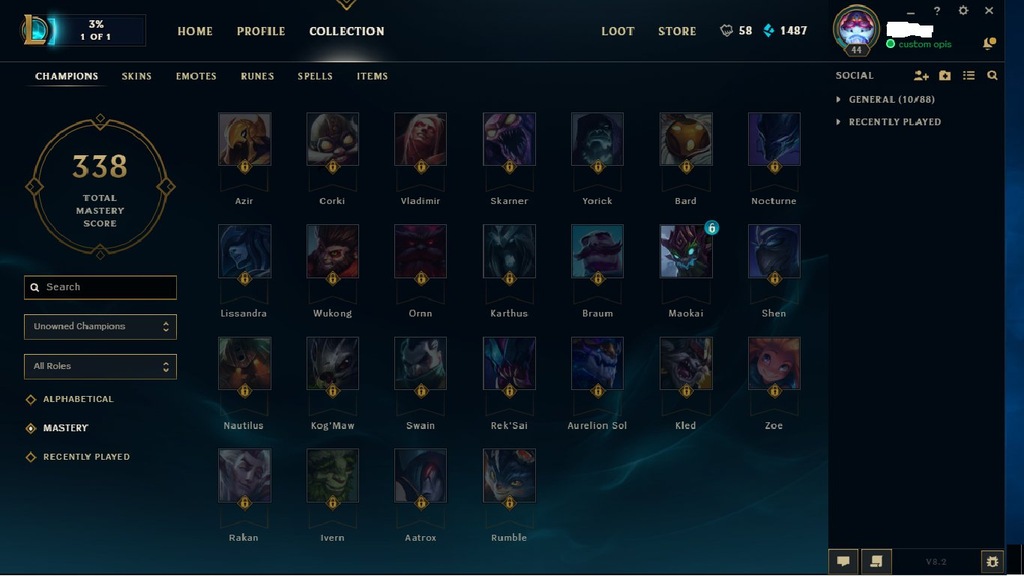Image resolution: width=1024 pixels, height=576 pixels.
Task: Open the Unowned Champions filter dropdown
Action: click(x=100, y=327)
